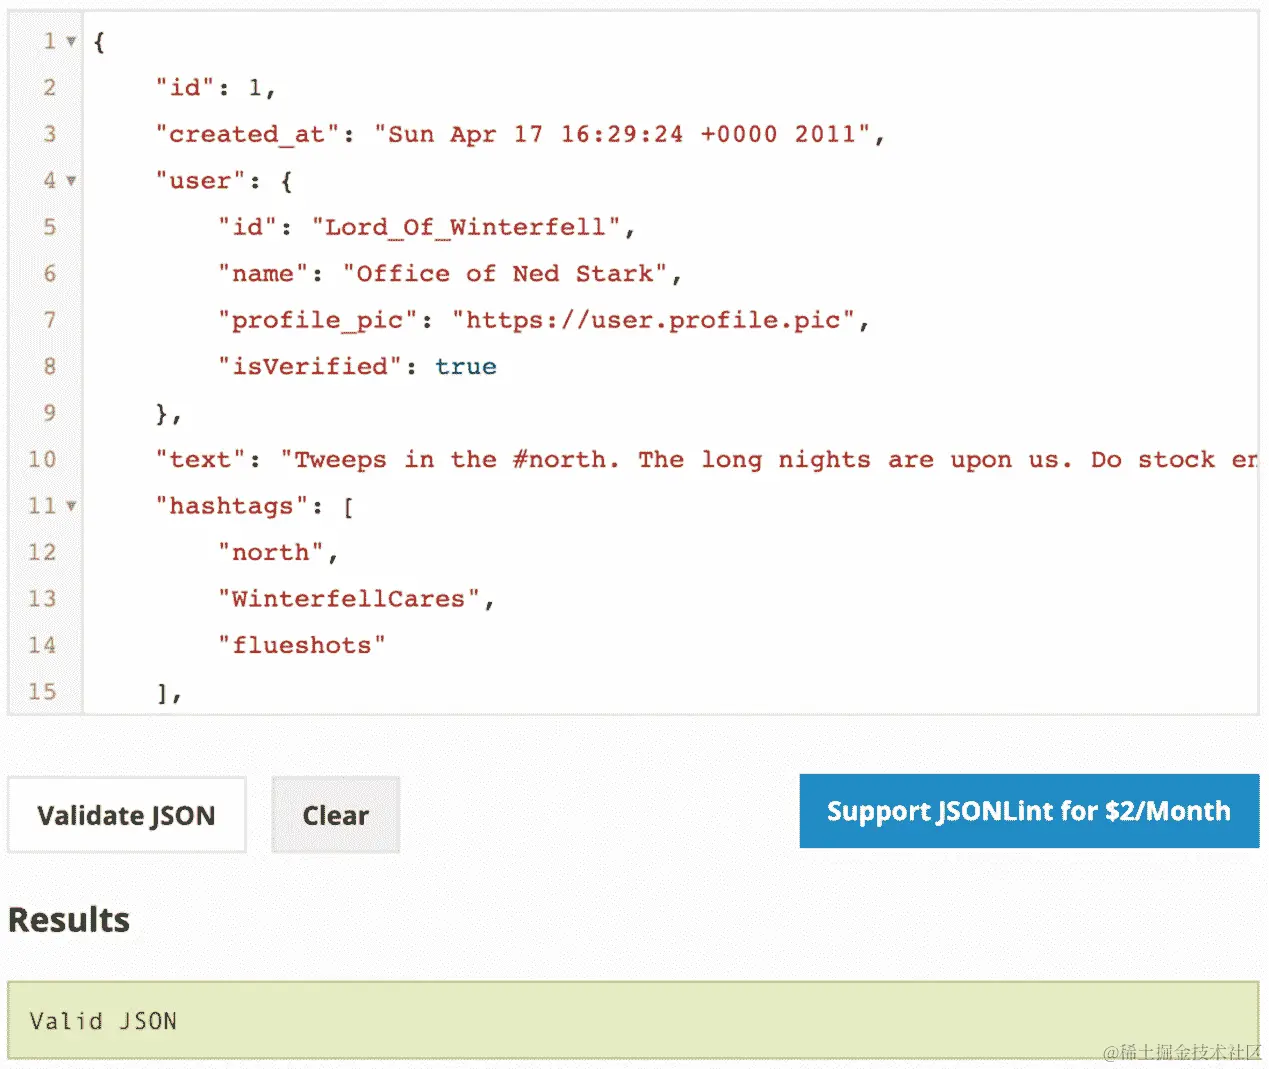Image resolution: width=1269 pixels, height=1069 pixels.
Task: Collapse the "user" object disclosure triangle
Action: point(70,181)
